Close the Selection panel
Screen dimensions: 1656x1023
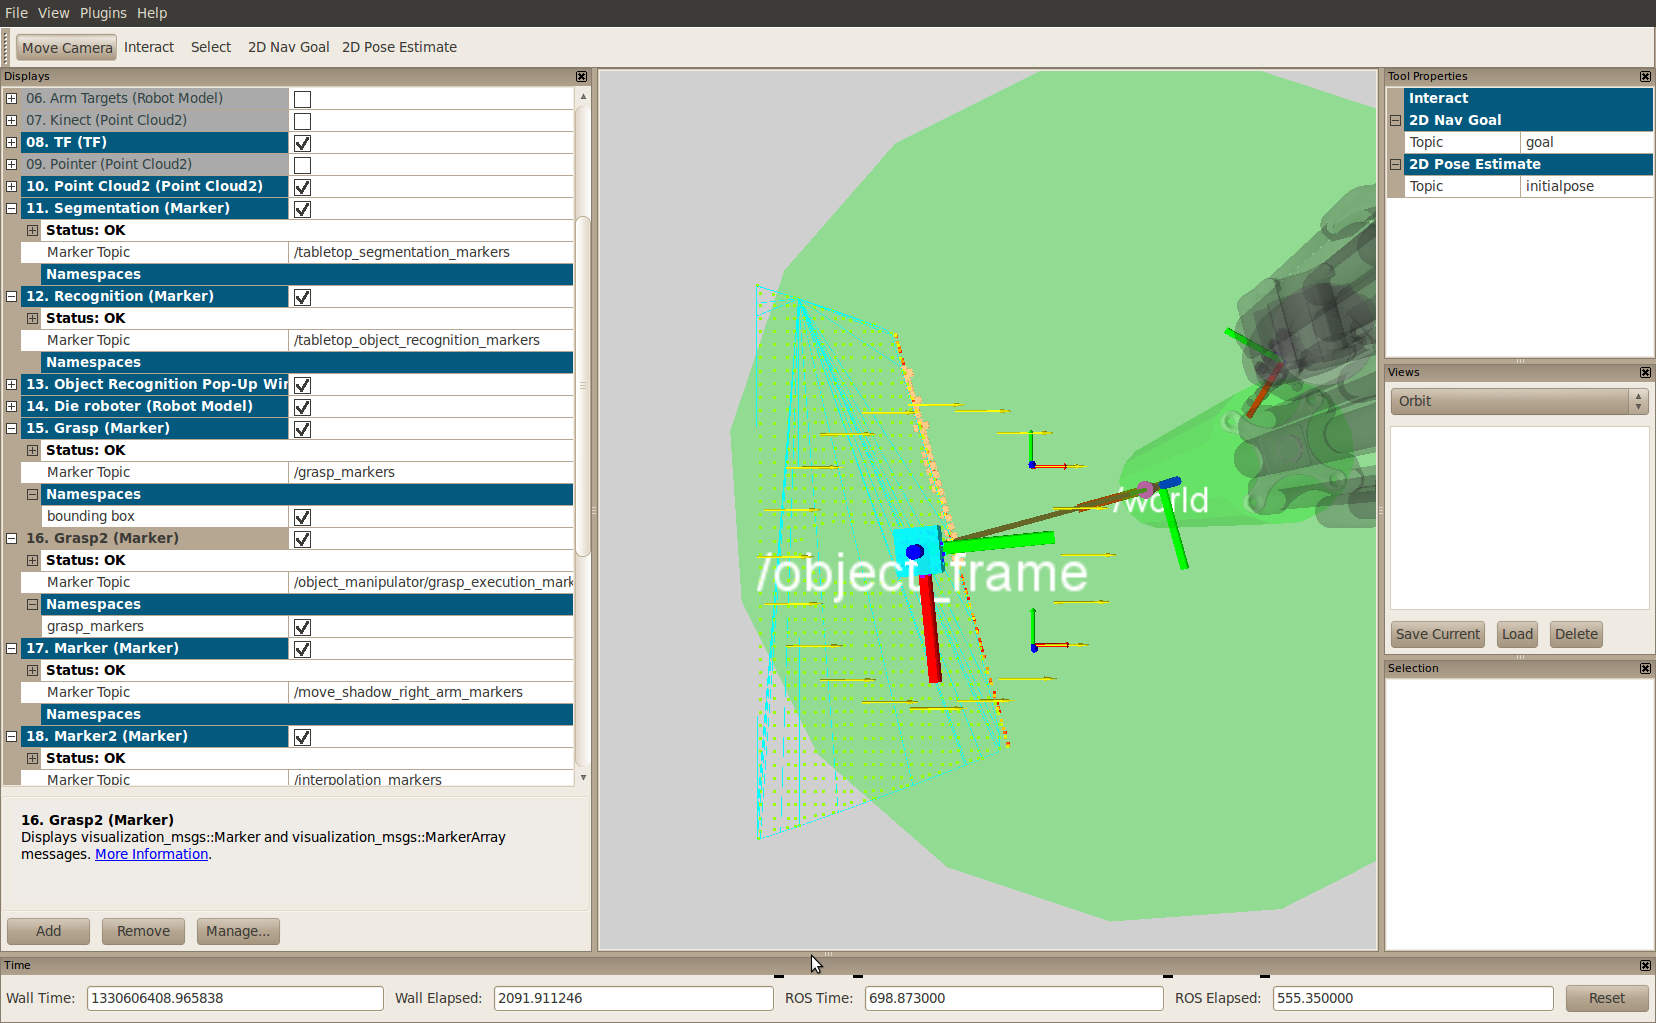point(1645,669)
